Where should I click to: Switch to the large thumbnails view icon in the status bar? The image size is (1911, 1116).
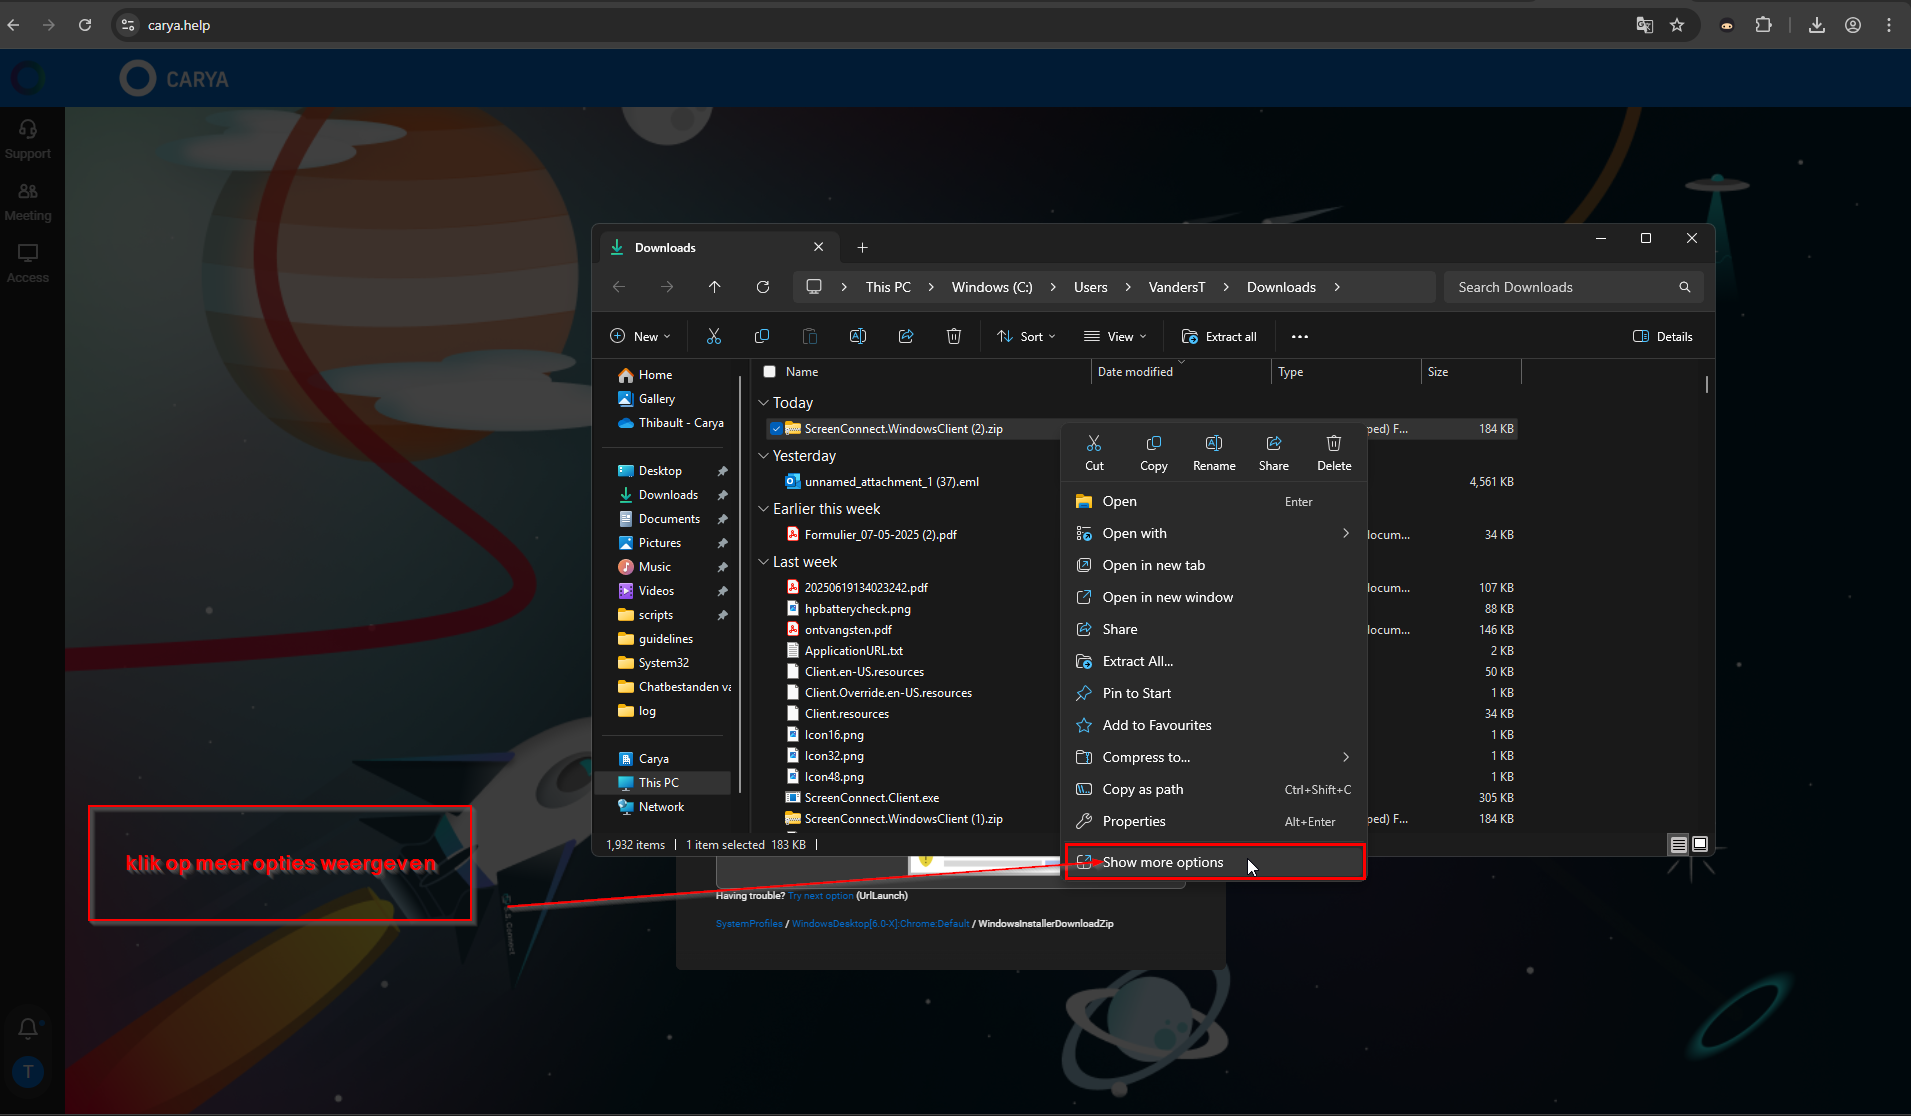(1700, 845)
